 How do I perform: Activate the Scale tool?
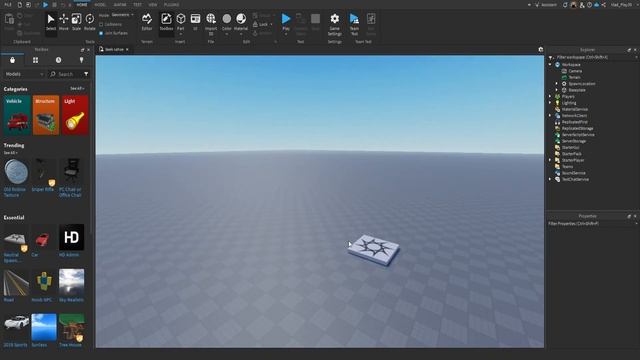76,22
